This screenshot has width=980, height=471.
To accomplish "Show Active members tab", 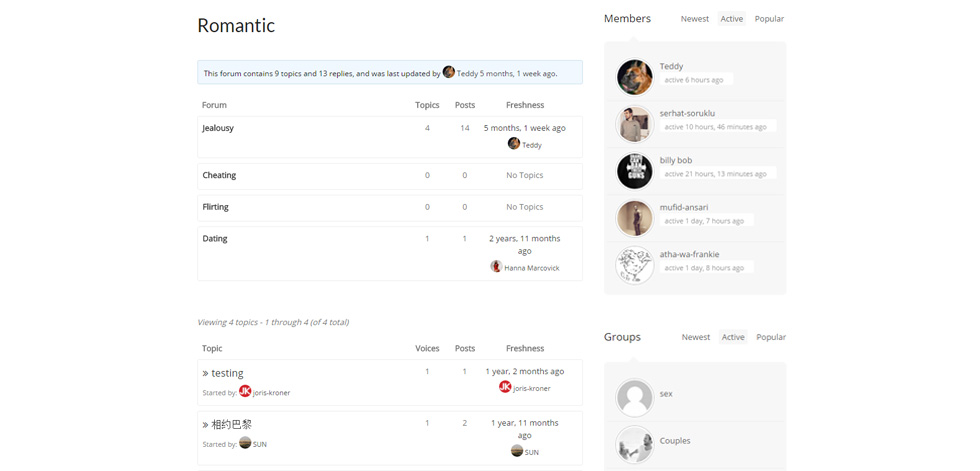I will (x=731, y=19).
